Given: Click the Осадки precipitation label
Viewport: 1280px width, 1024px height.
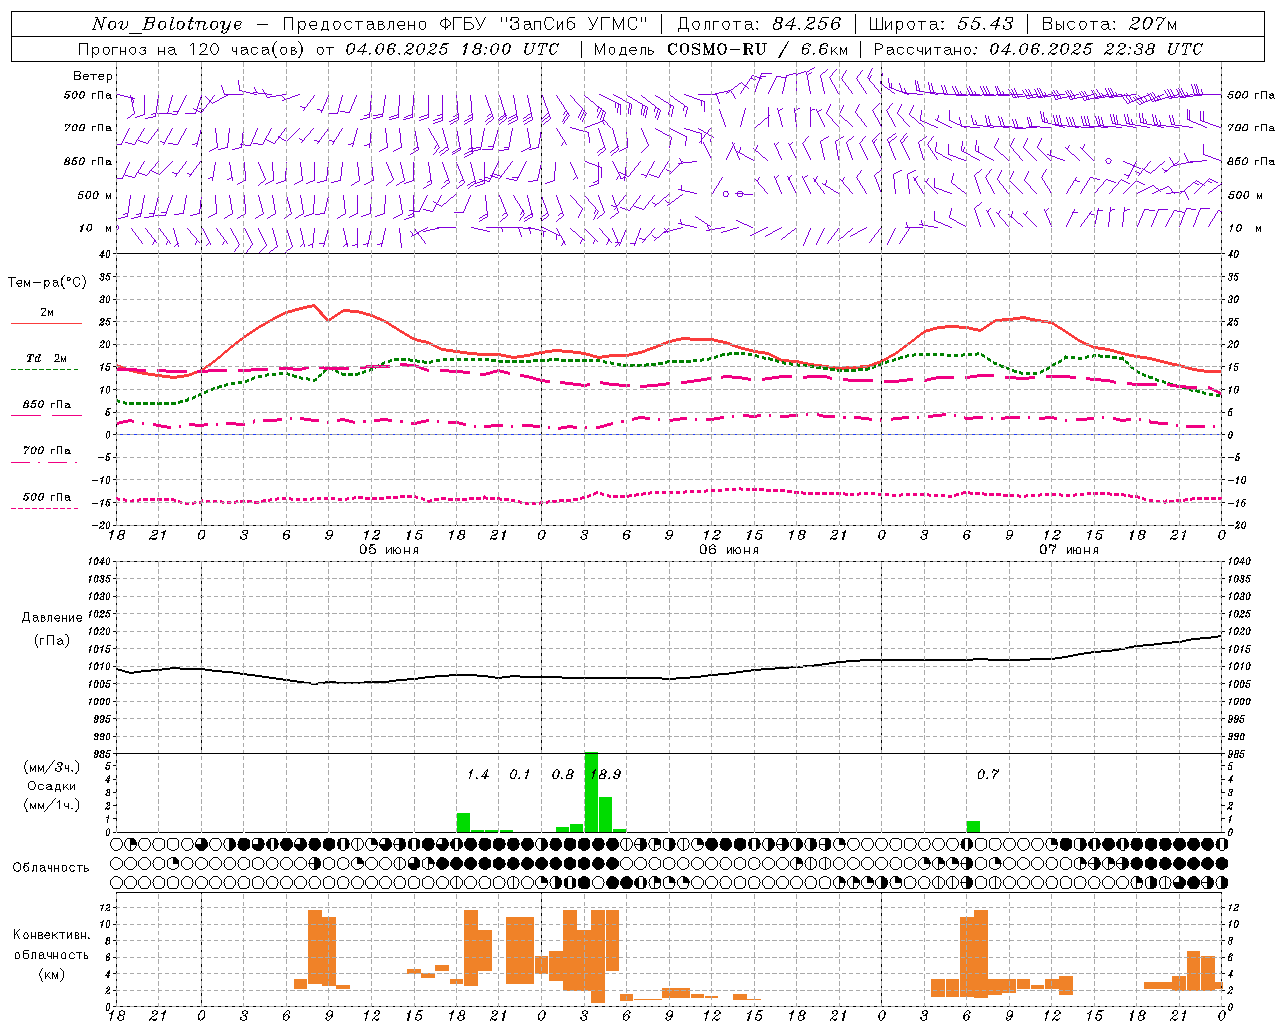Looking at the screenshot, I should (51, 786).
